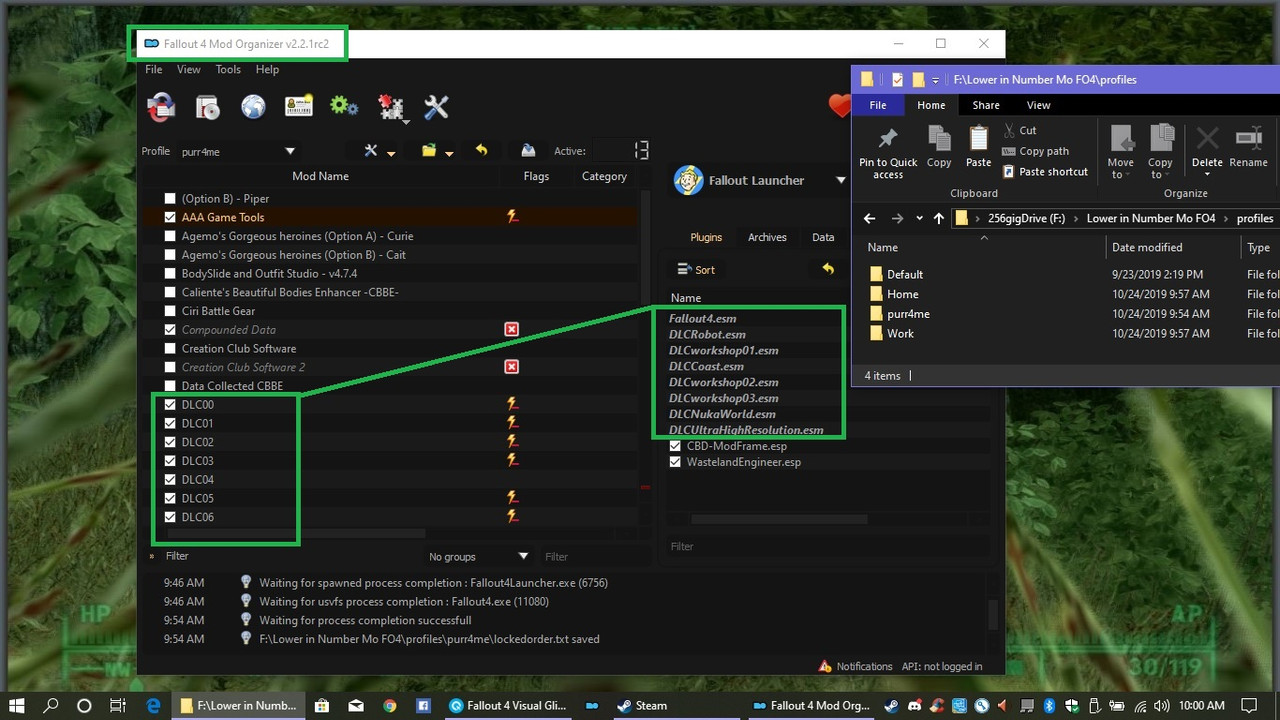Viewport: 1280px width, 720px height.
Task: Click the Notifications warning icon
Action: 825,666
